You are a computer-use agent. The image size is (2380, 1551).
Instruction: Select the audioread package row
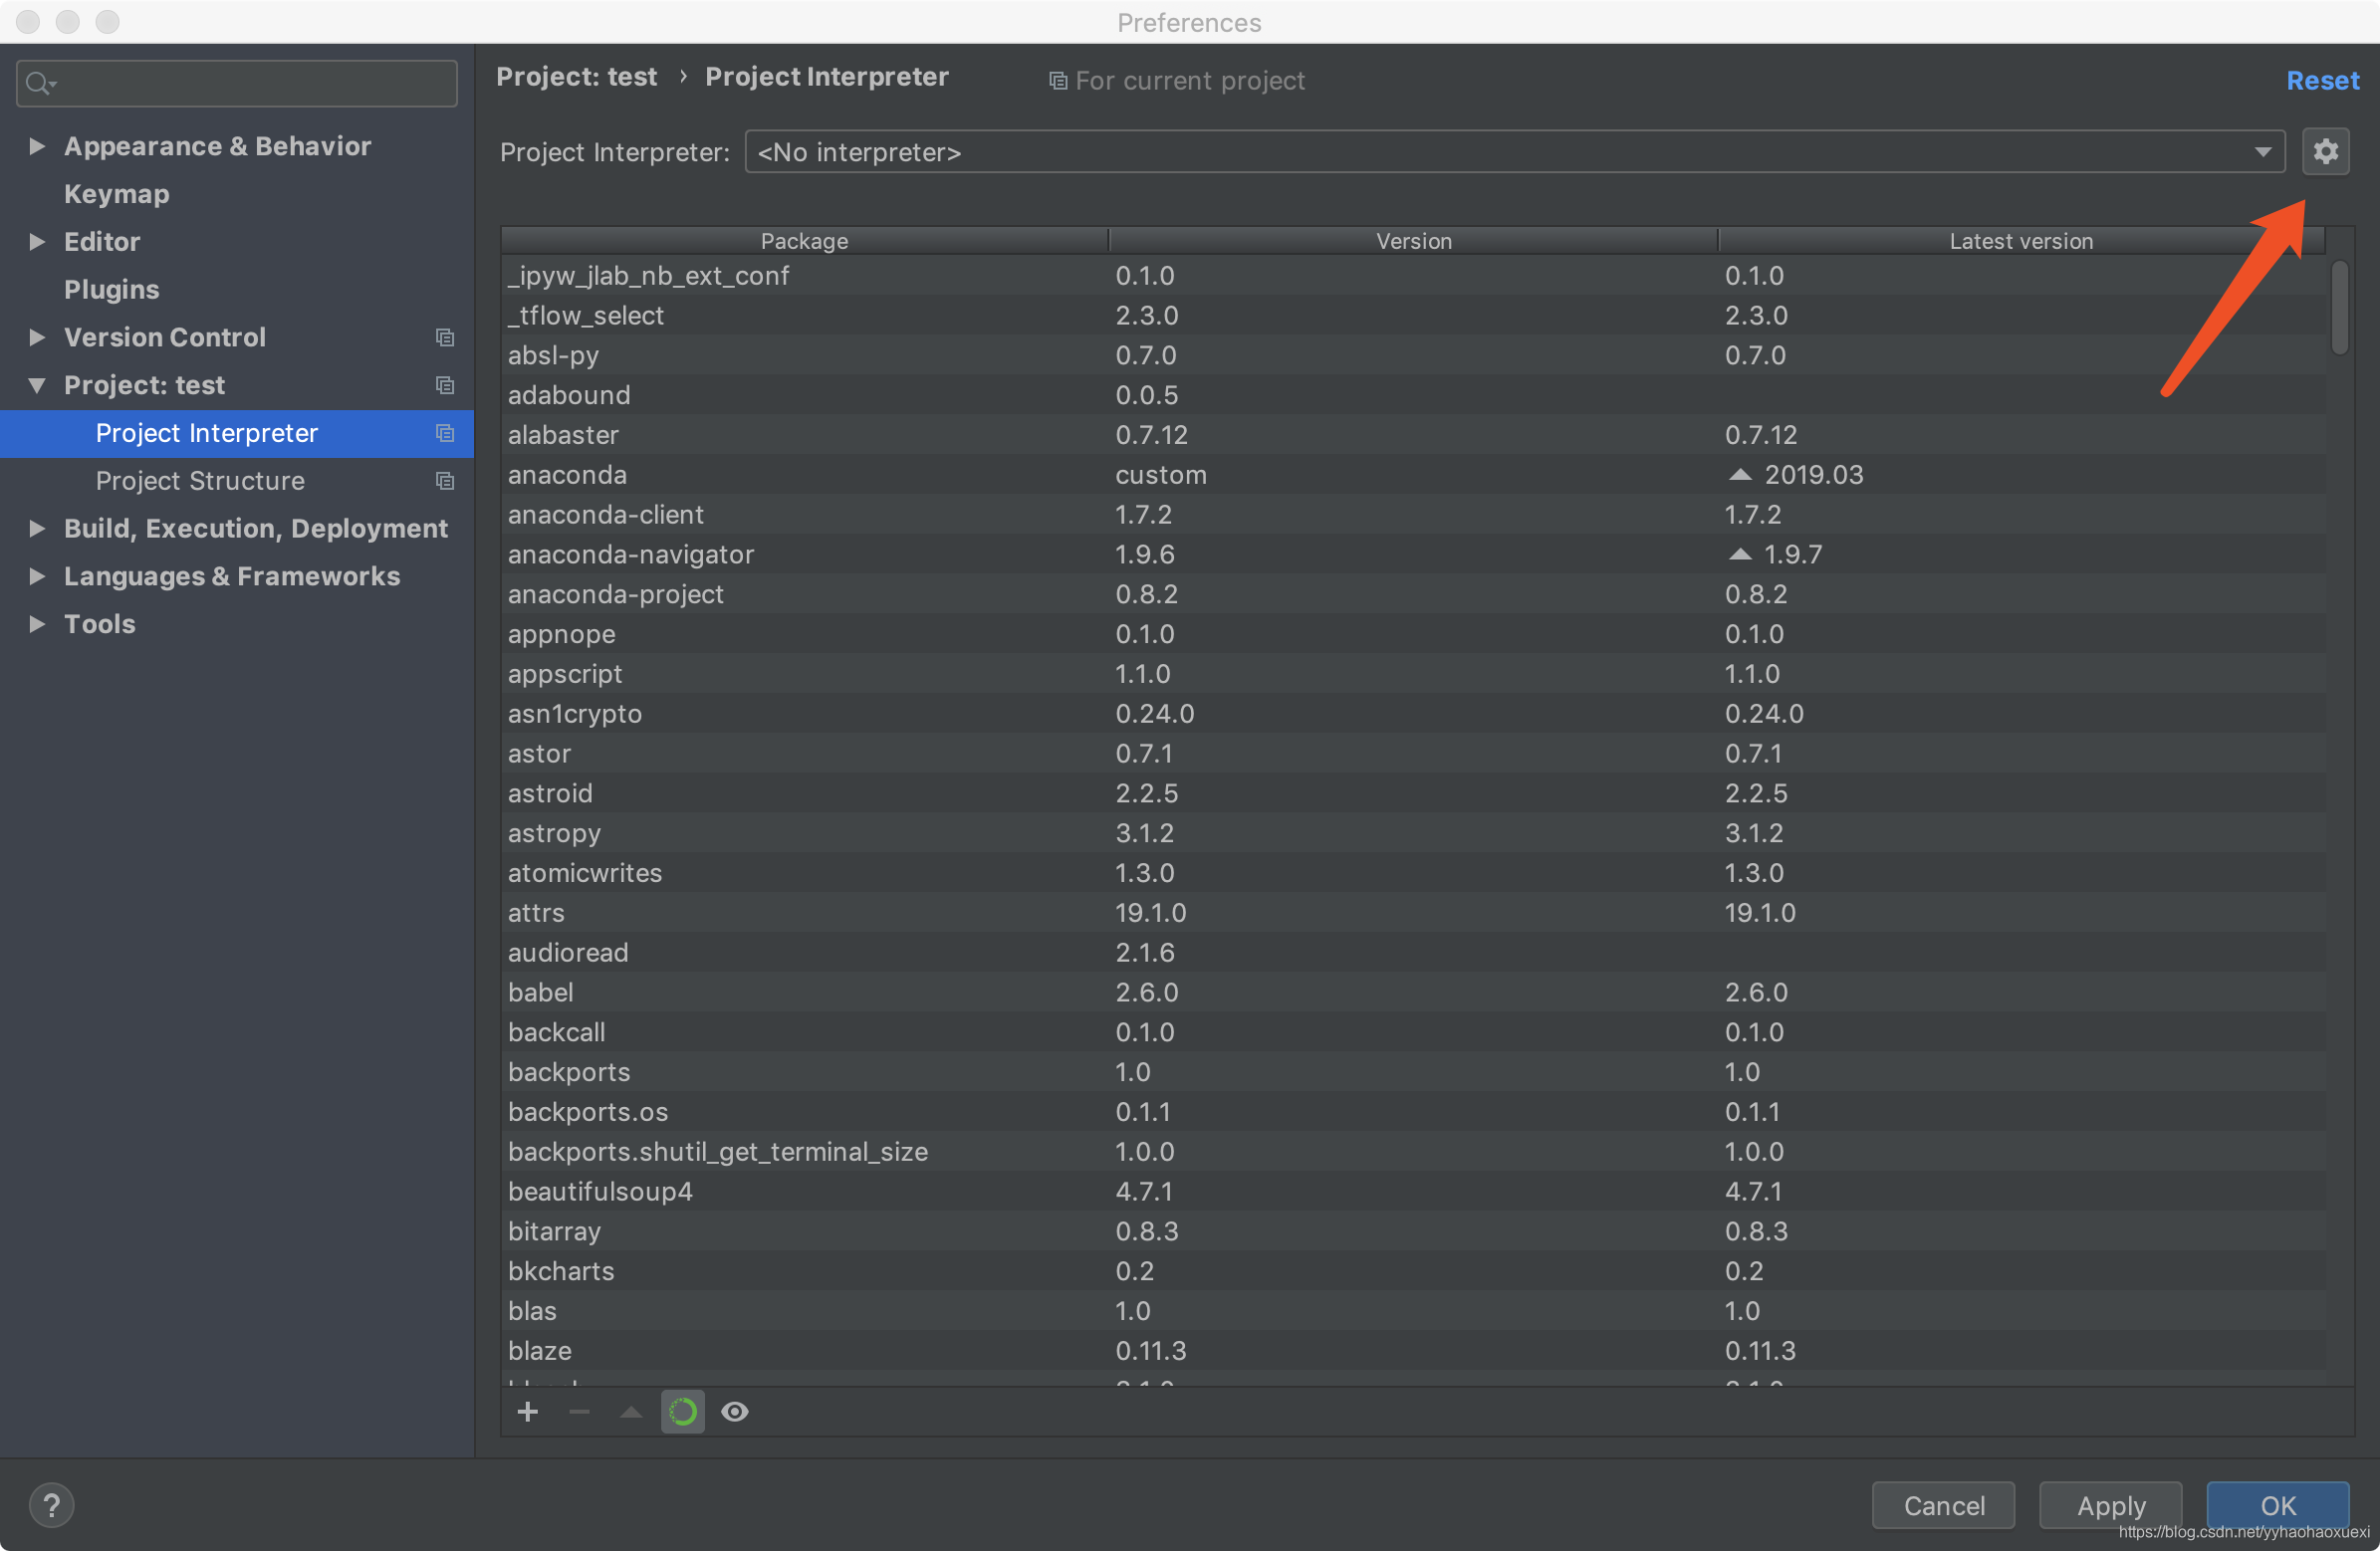click(x=1413, y=952)
